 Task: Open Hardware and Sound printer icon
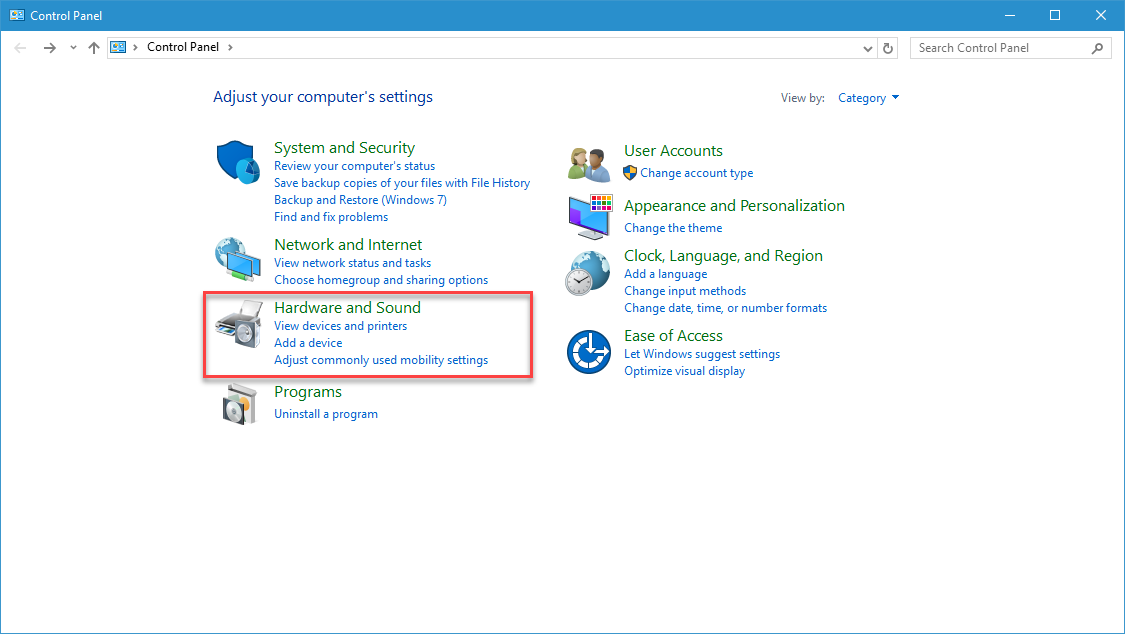coord(239,323)
